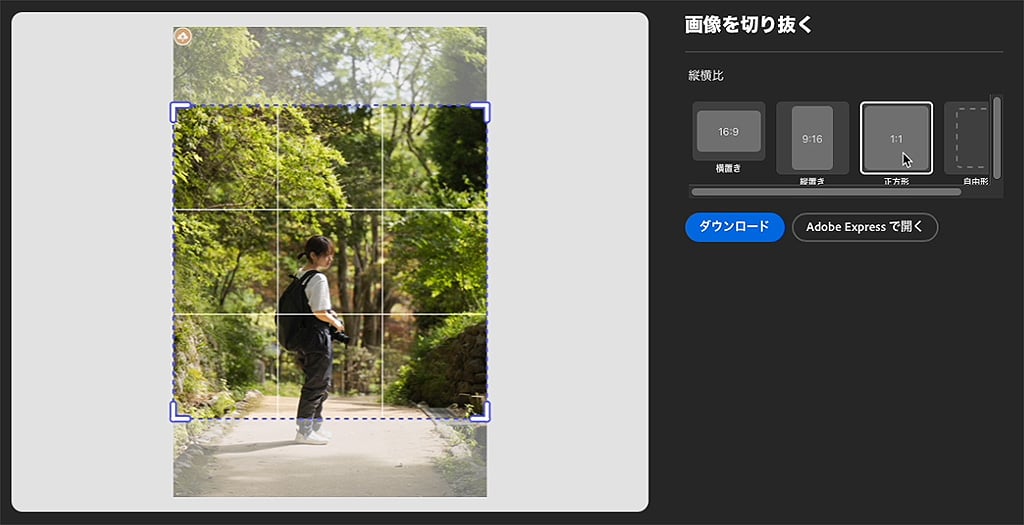This screenshot has width=1024, height=525.
Task: Click the blue ダウンロード button
Action: (735, 227)
